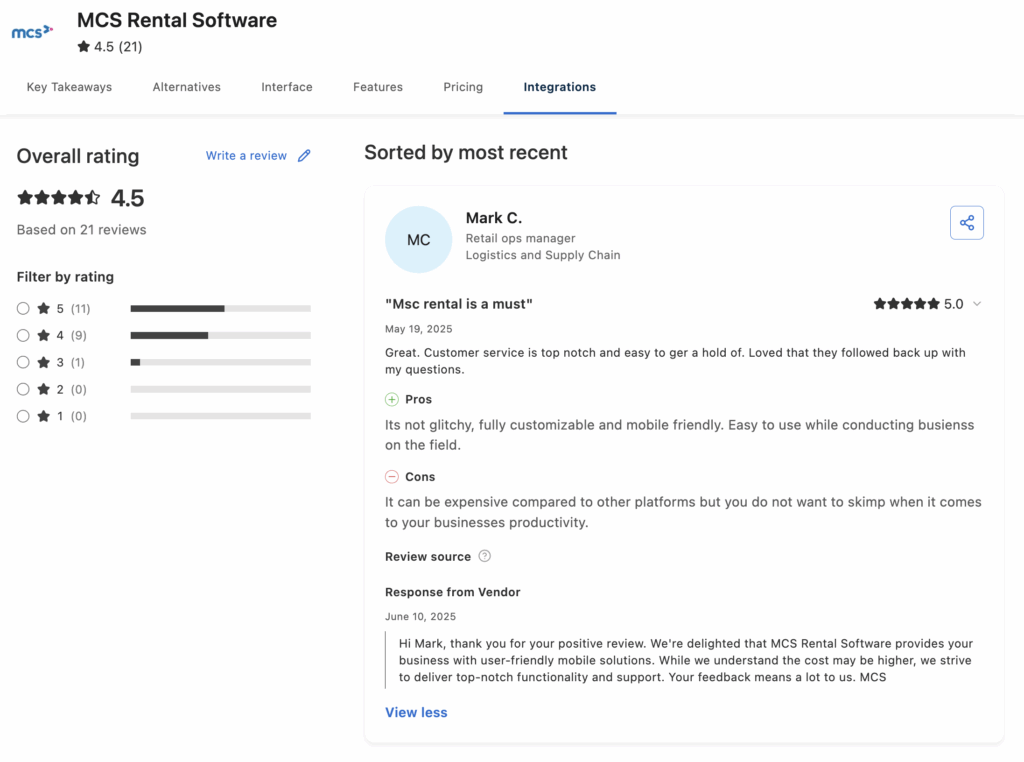Collapse review with View less

point(416,712)
